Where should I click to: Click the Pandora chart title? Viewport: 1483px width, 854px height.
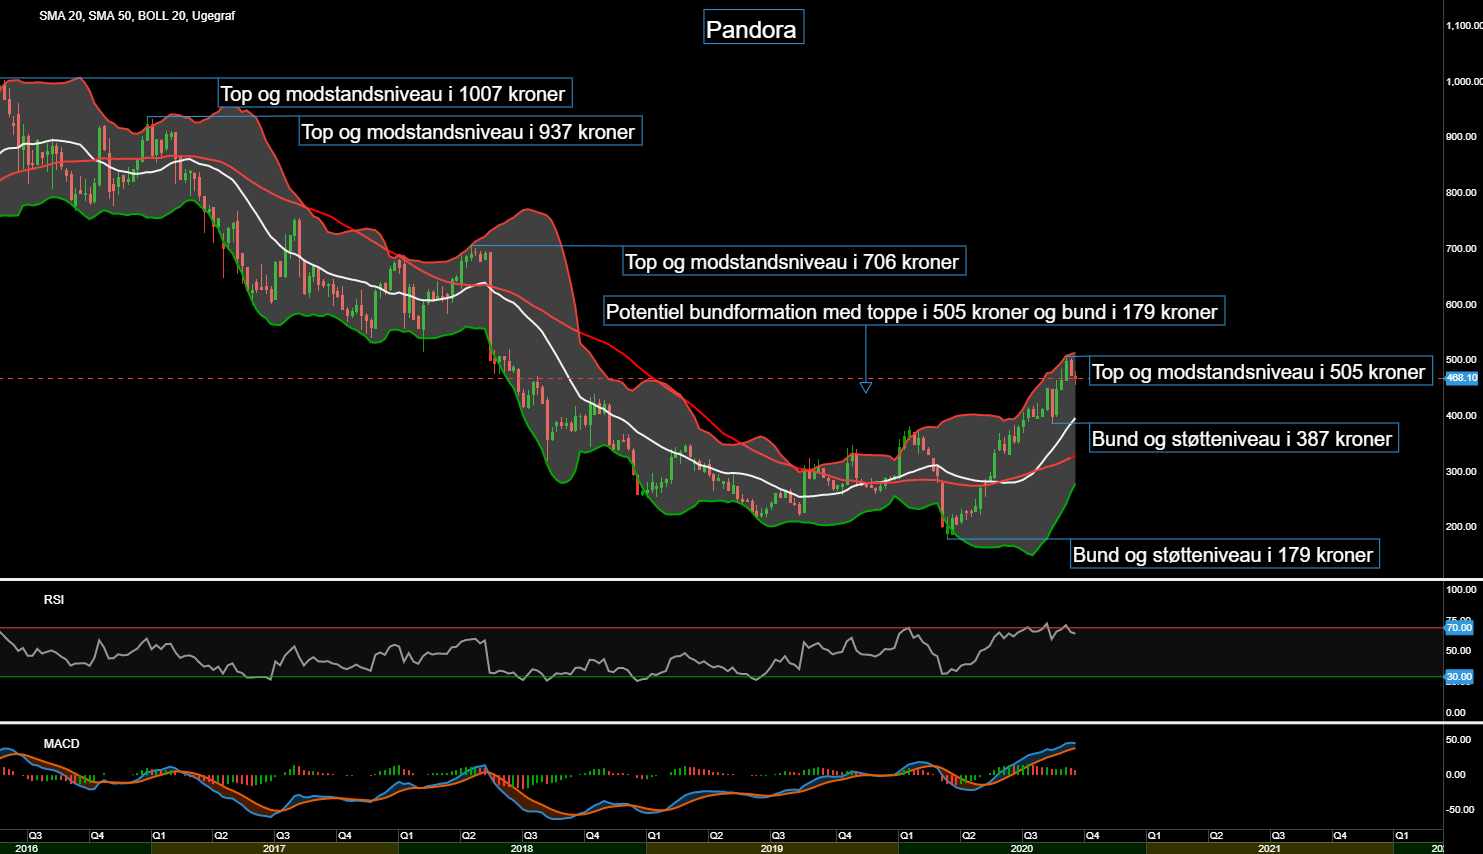click(752, 29)
